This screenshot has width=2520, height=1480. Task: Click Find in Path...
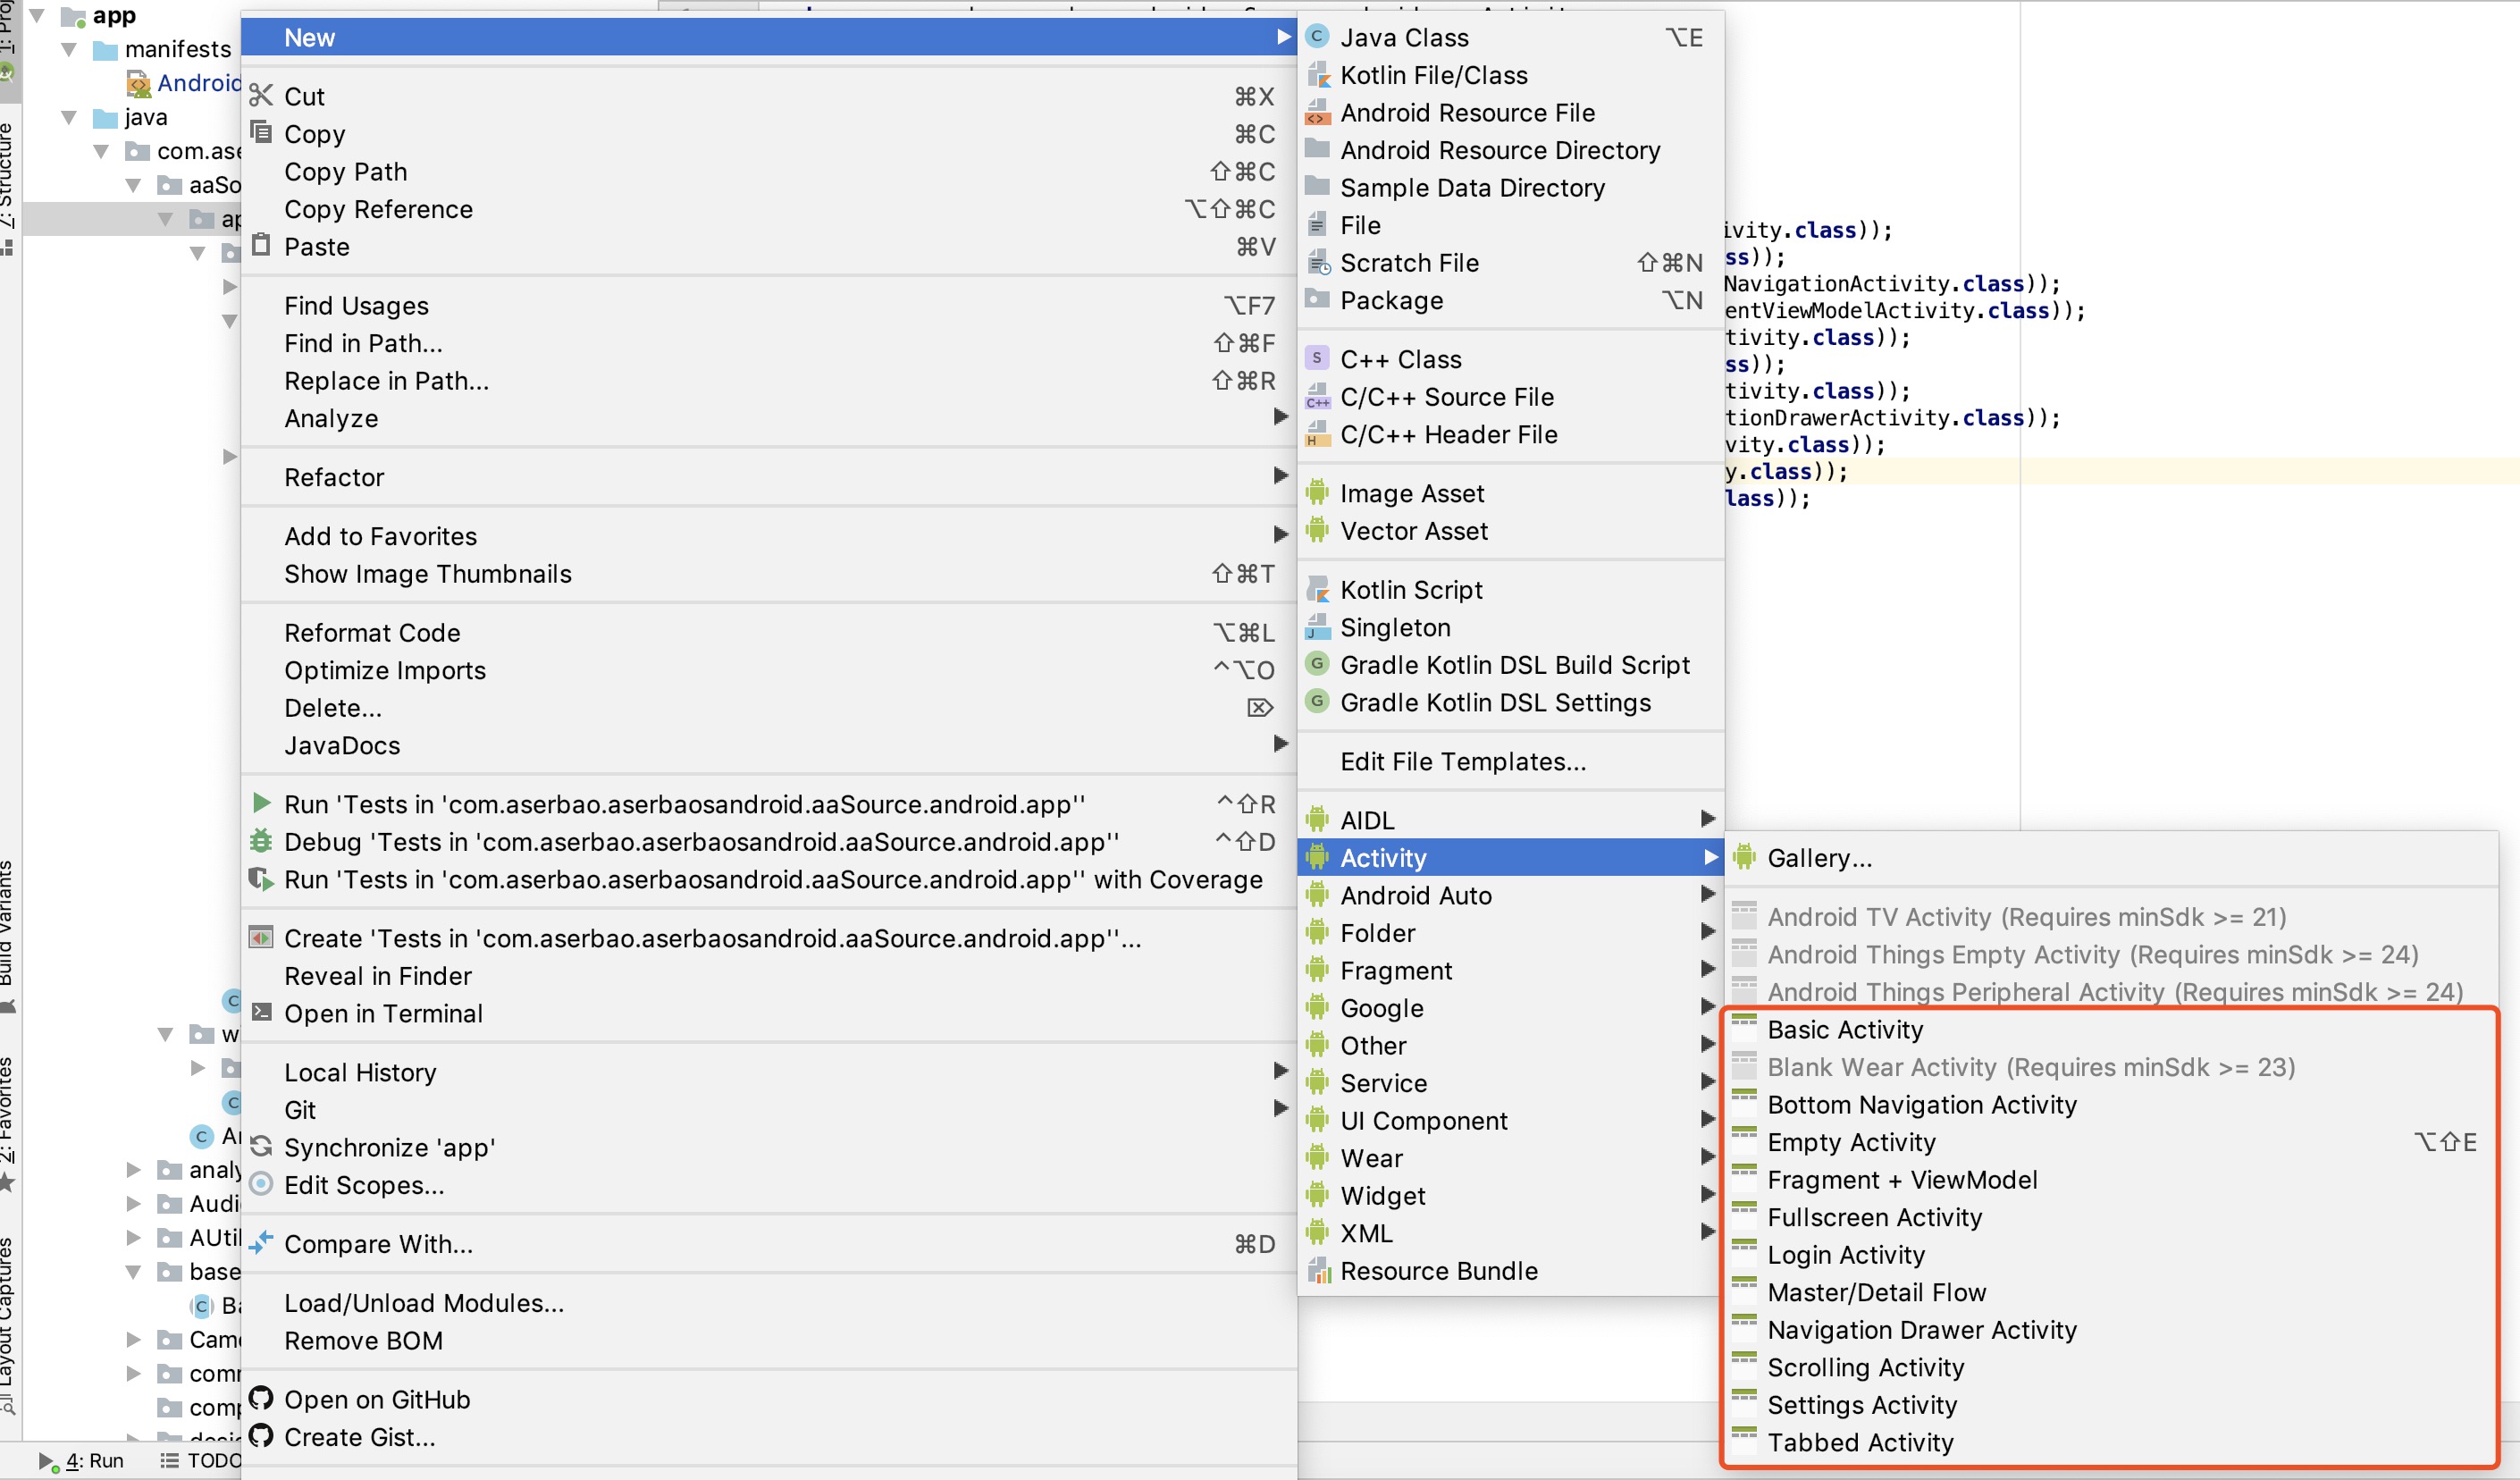coord(769,343)
